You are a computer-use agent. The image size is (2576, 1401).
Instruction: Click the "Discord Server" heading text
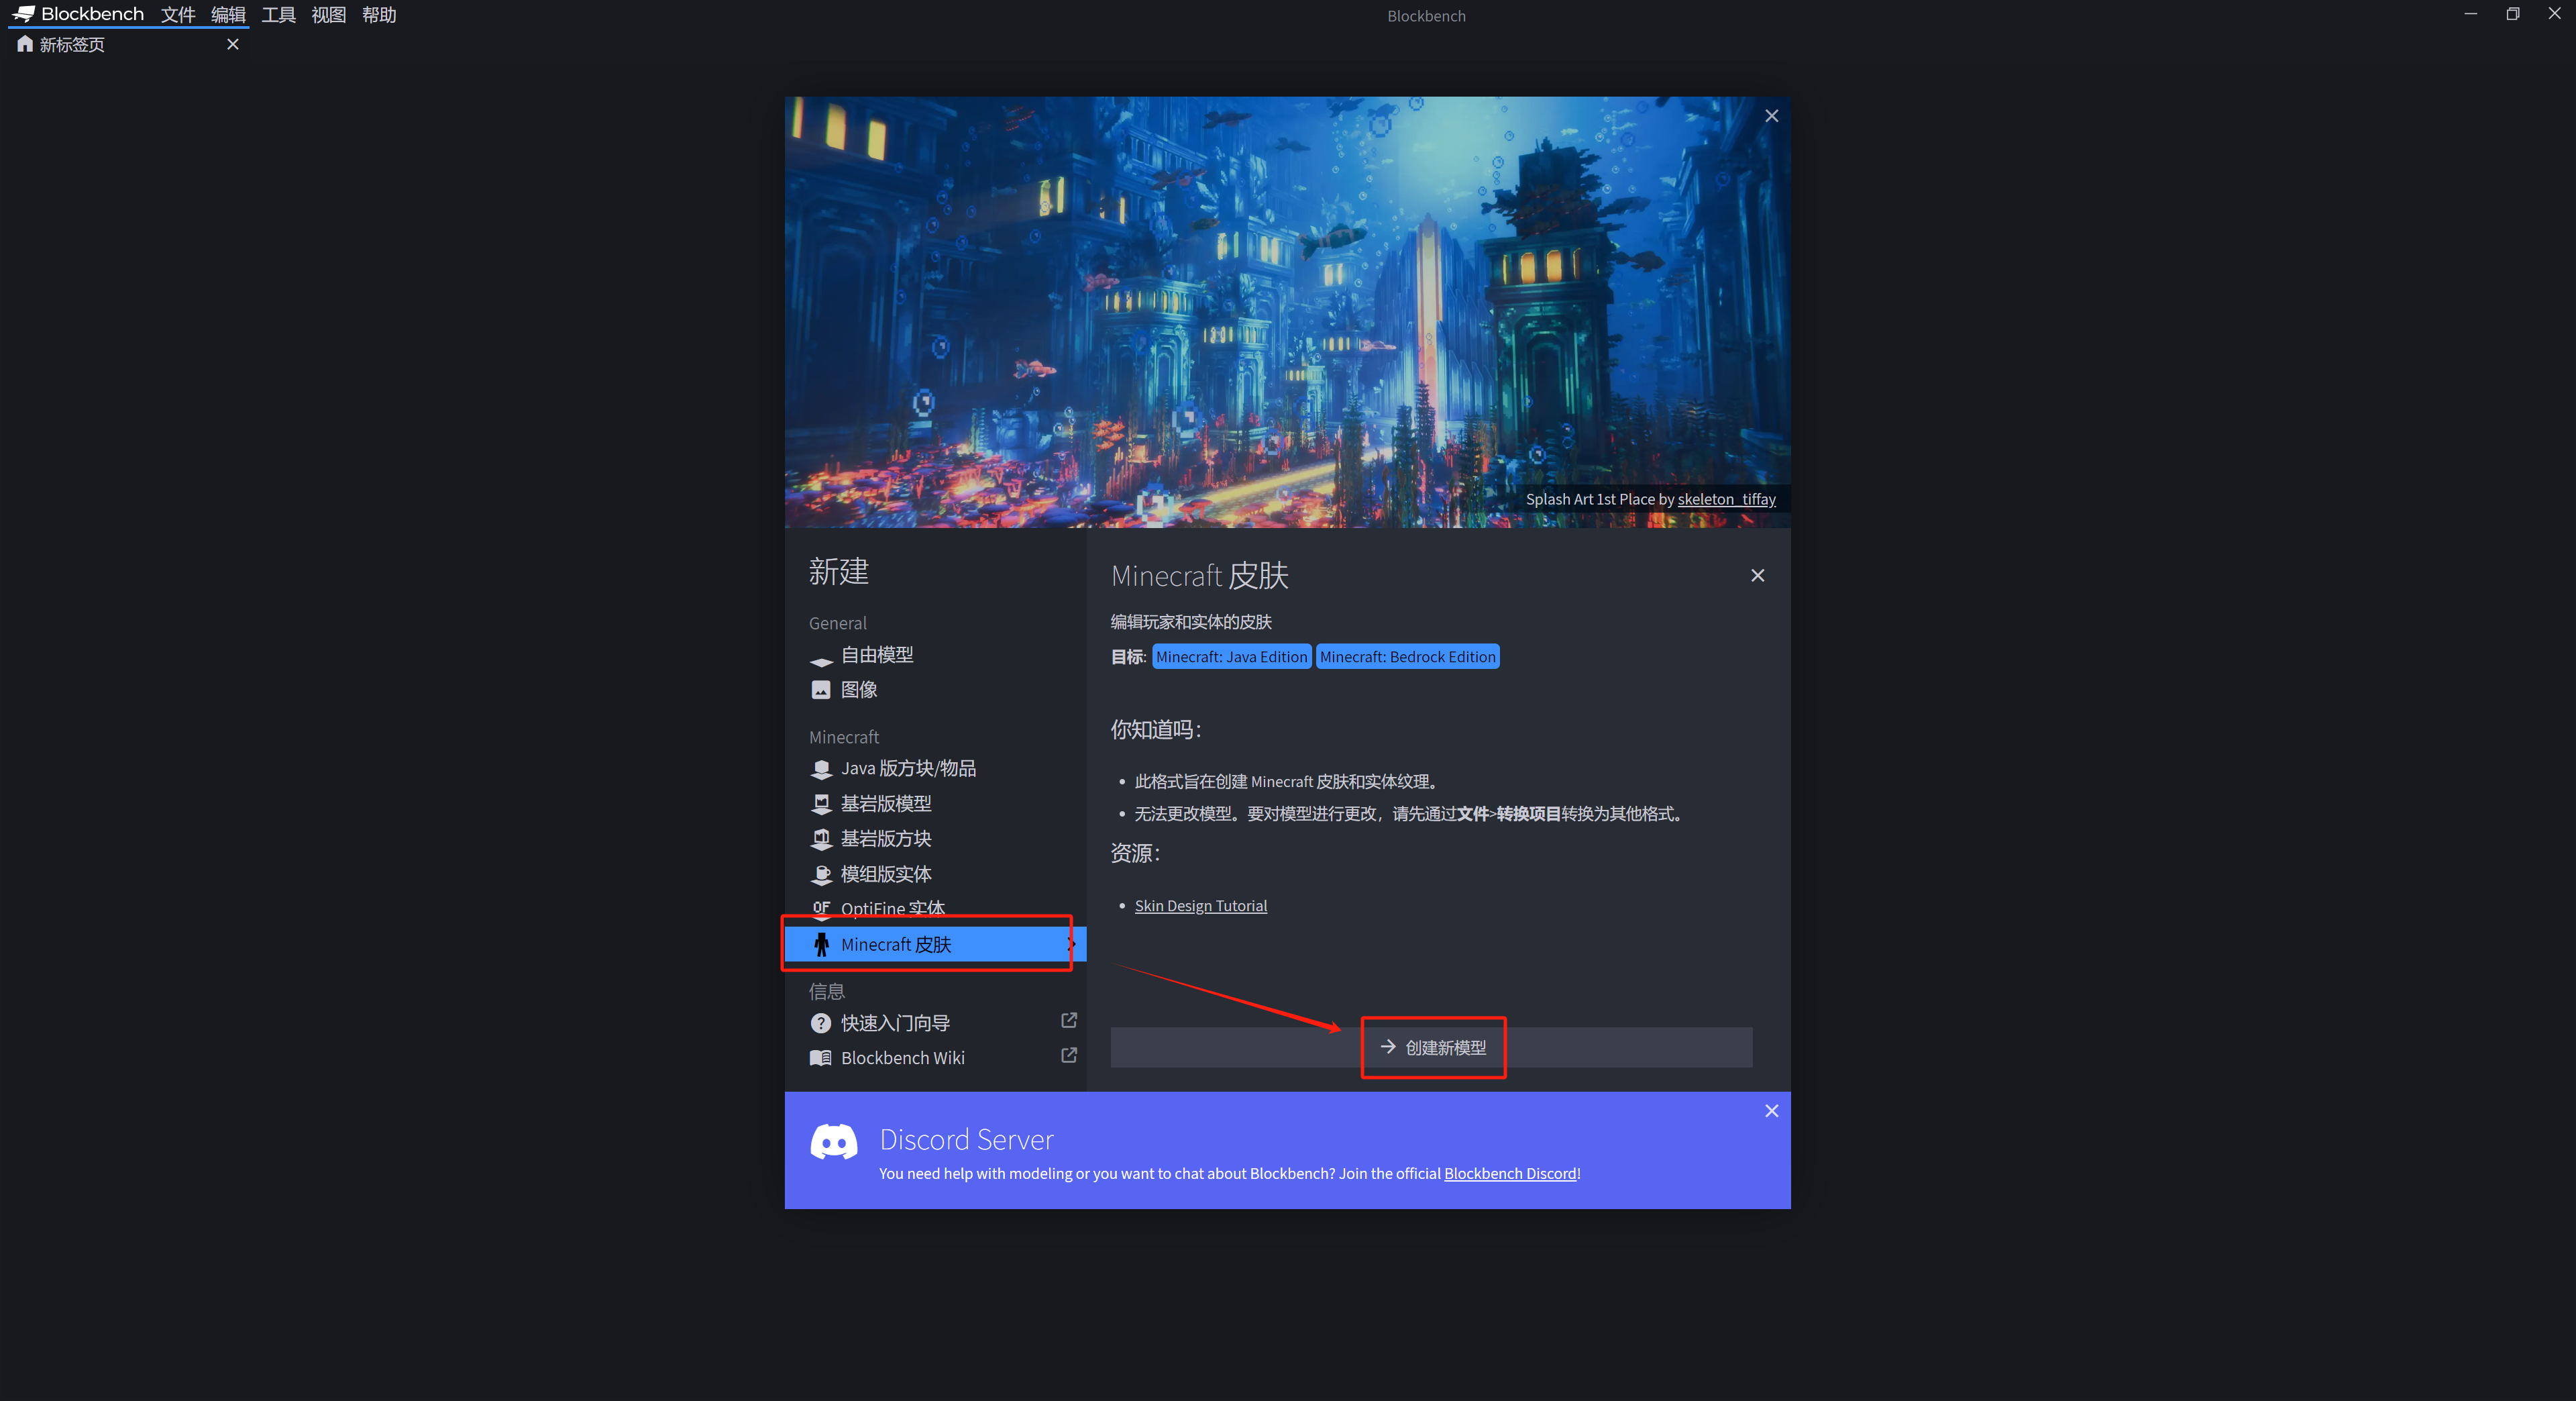(x=966, y=1140)
